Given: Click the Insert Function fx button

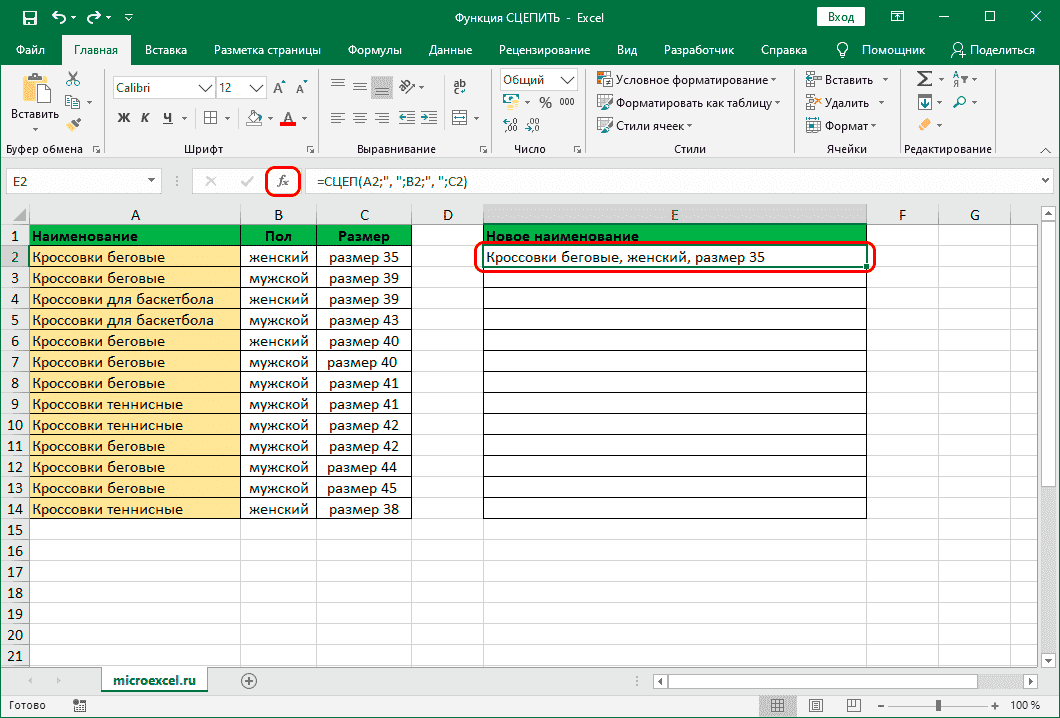Looking at the screenshot, I should click(x=283, y=181).
